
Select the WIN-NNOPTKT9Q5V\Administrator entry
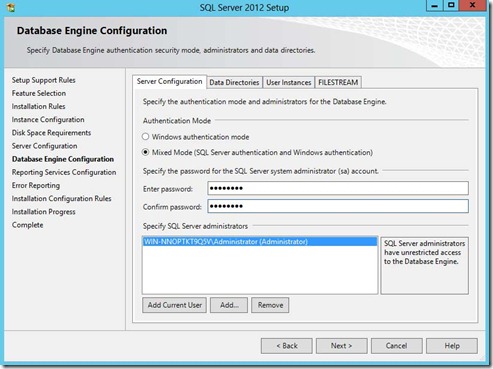[x=260, y=242]
